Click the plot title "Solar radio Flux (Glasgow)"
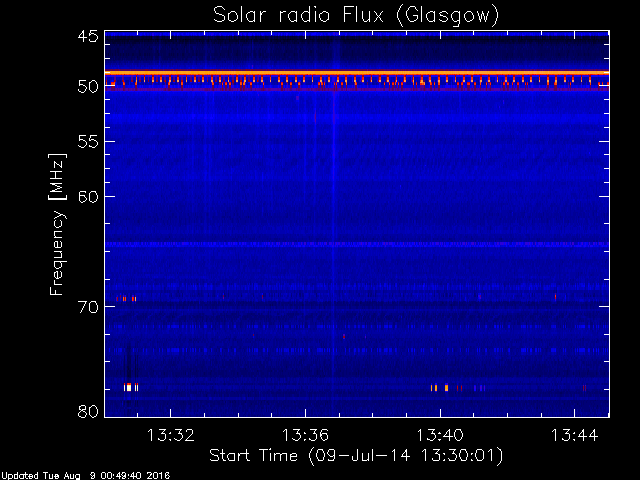 (356, 16)
